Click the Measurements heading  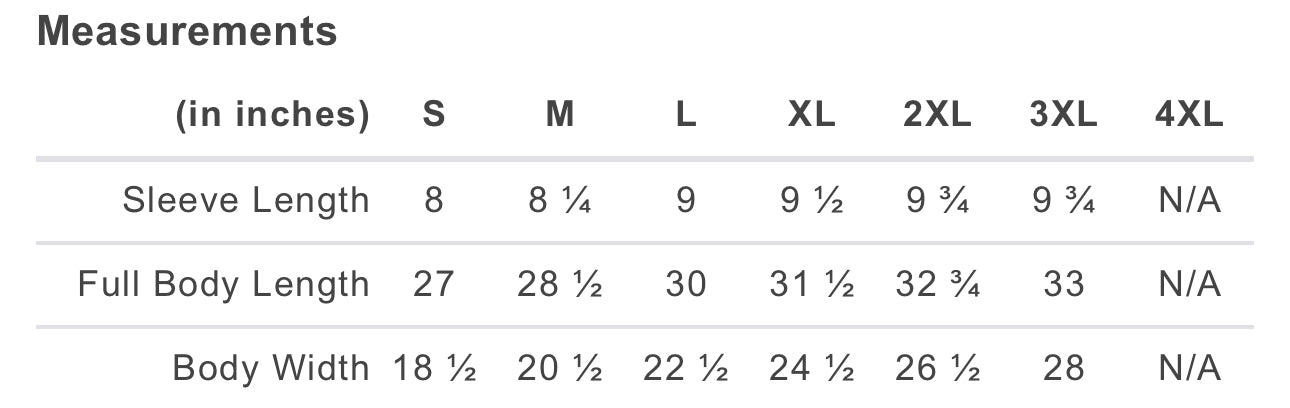point(187,32)
